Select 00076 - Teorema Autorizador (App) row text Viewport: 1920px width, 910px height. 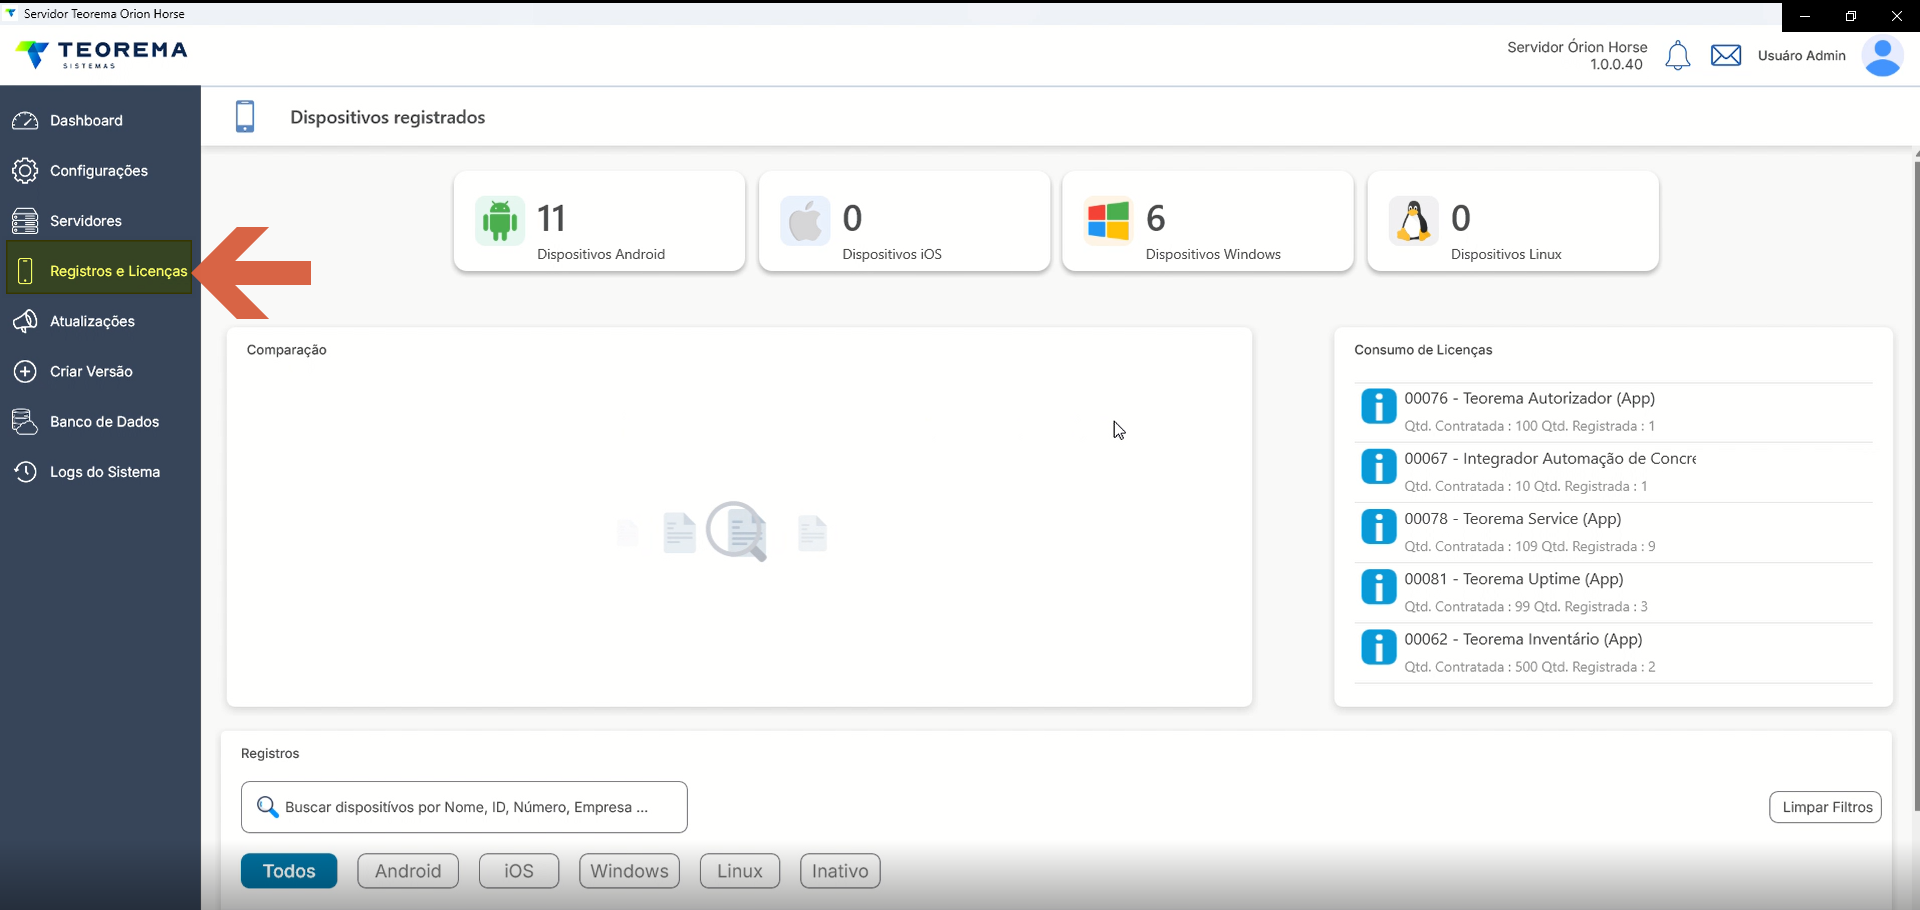coord(1529,398)
